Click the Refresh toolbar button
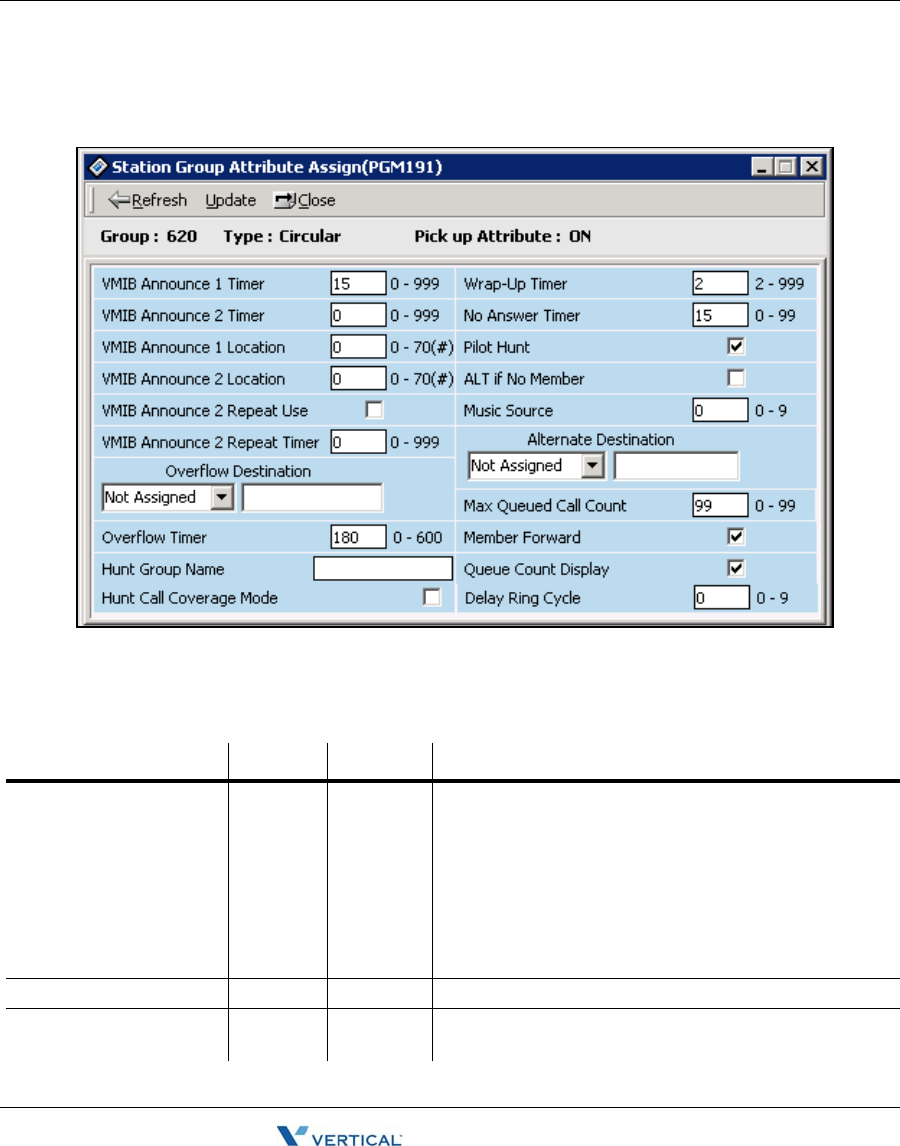Image resolution: width=900 pixels, height=1146 pixels. coord(148,200)
